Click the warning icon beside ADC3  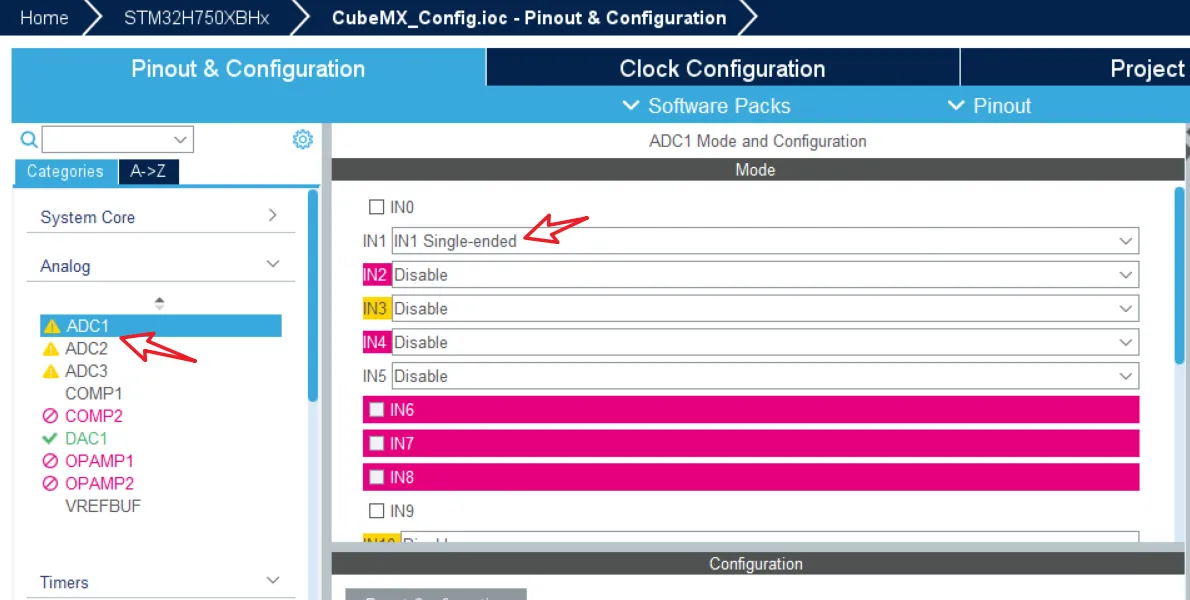[x=51, y=372]
